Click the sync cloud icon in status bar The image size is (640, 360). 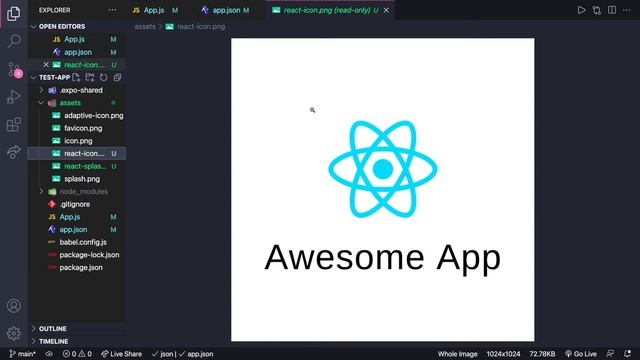pyautogui.click(x=49, y=354)
